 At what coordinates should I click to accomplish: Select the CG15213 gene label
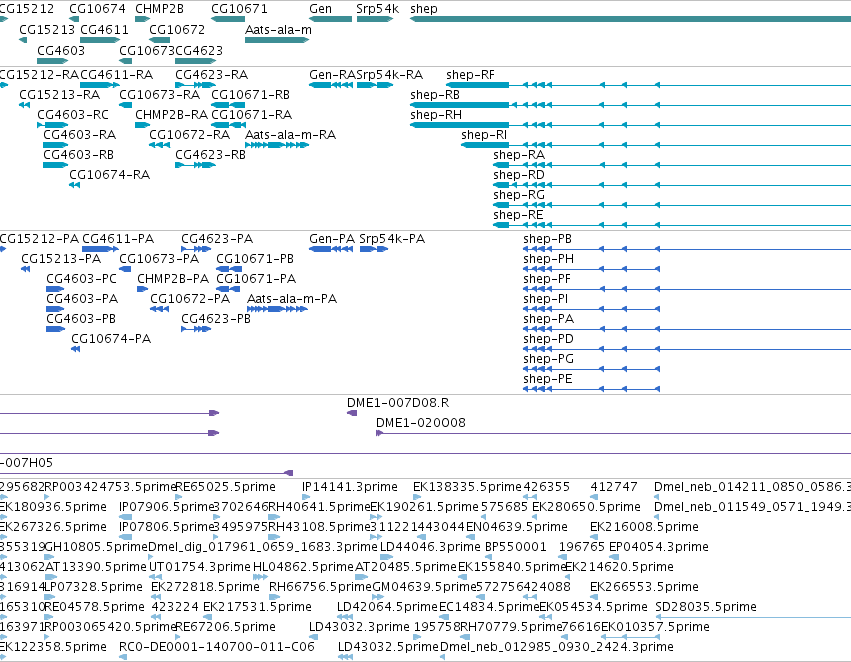tap(47, 29)
